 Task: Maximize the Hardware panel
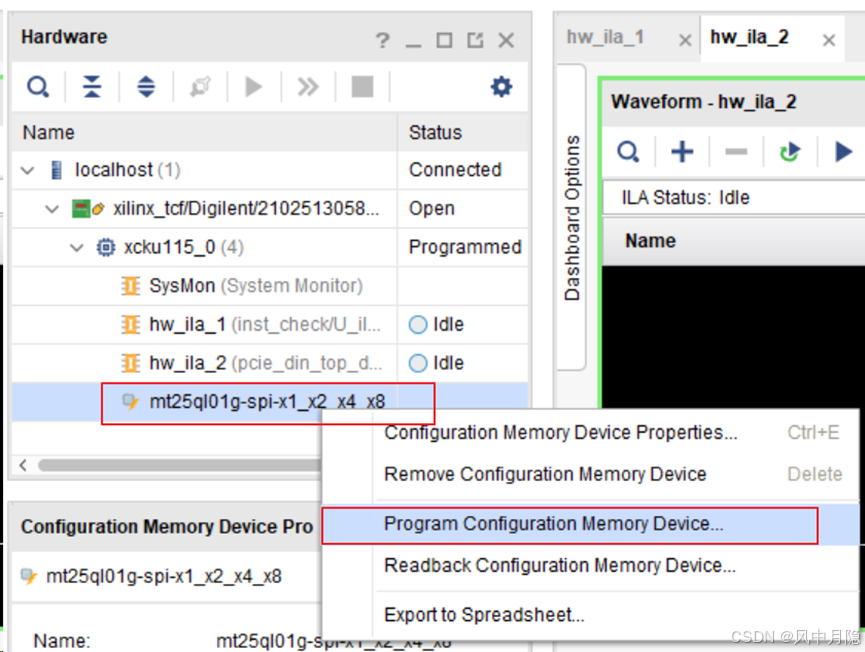pos(444,40)
